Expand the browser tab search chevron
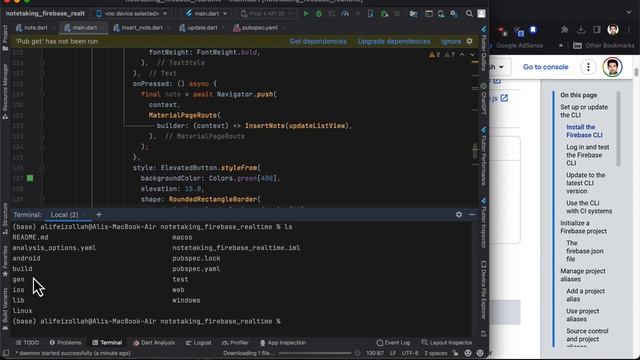 [629, 12]
